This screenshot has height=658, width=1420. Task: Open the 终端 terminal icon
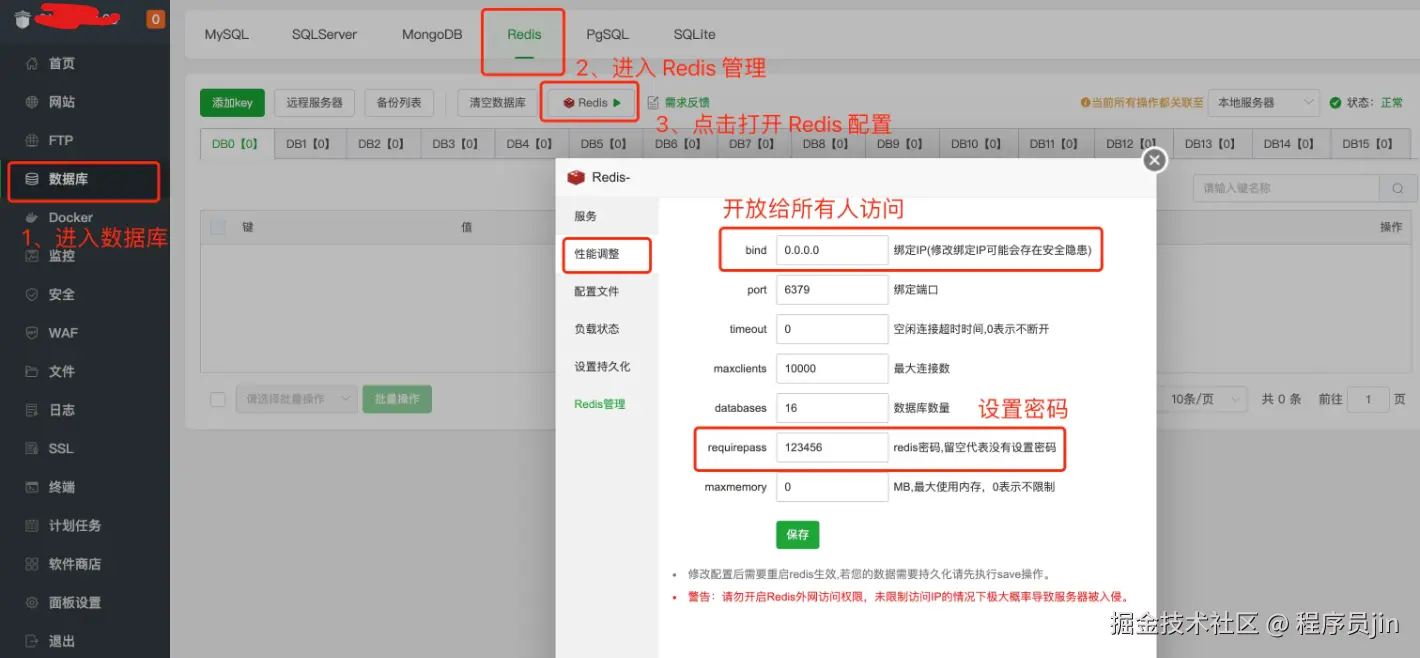pos(31,487)
